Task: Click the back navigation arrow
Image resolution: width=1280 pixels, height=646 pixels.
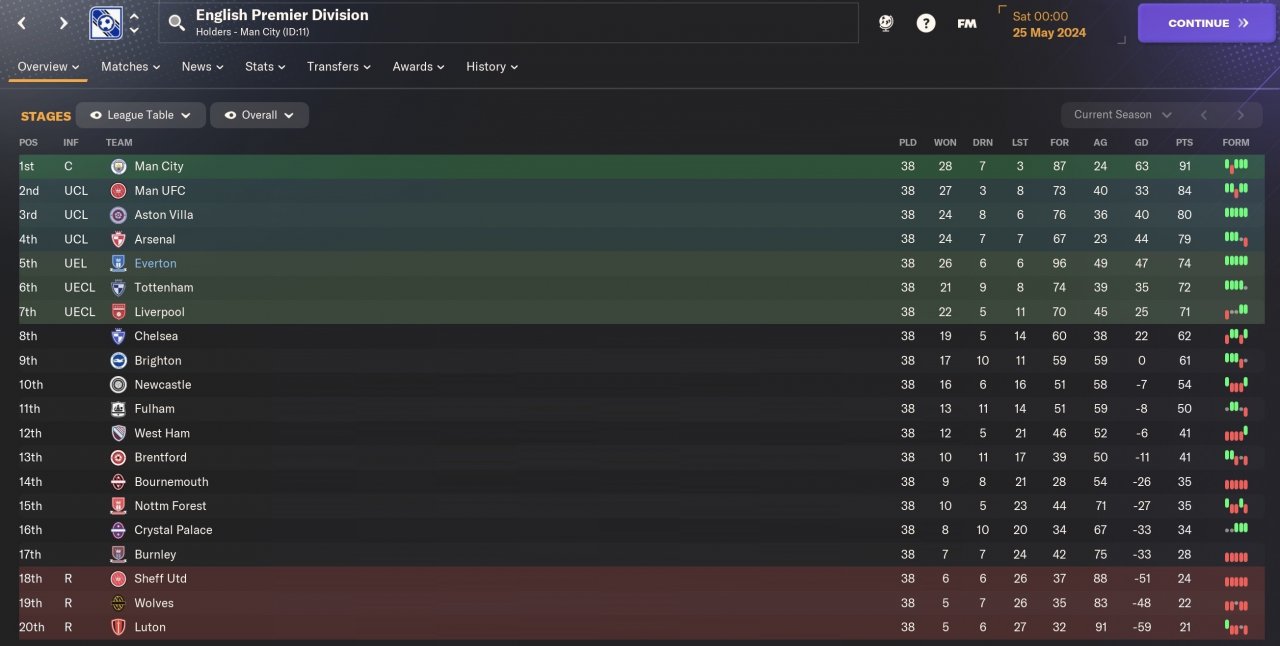Action: 22,23
